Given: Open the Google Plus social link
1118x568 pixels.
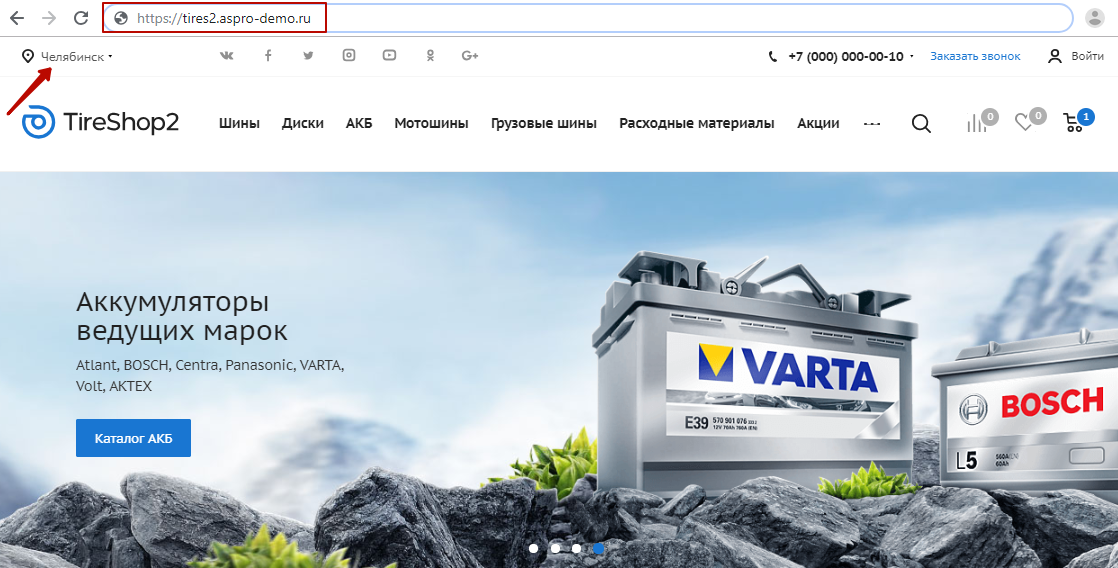Looking at the screenshot, I should pyautogui.click(x=470, y=56).
